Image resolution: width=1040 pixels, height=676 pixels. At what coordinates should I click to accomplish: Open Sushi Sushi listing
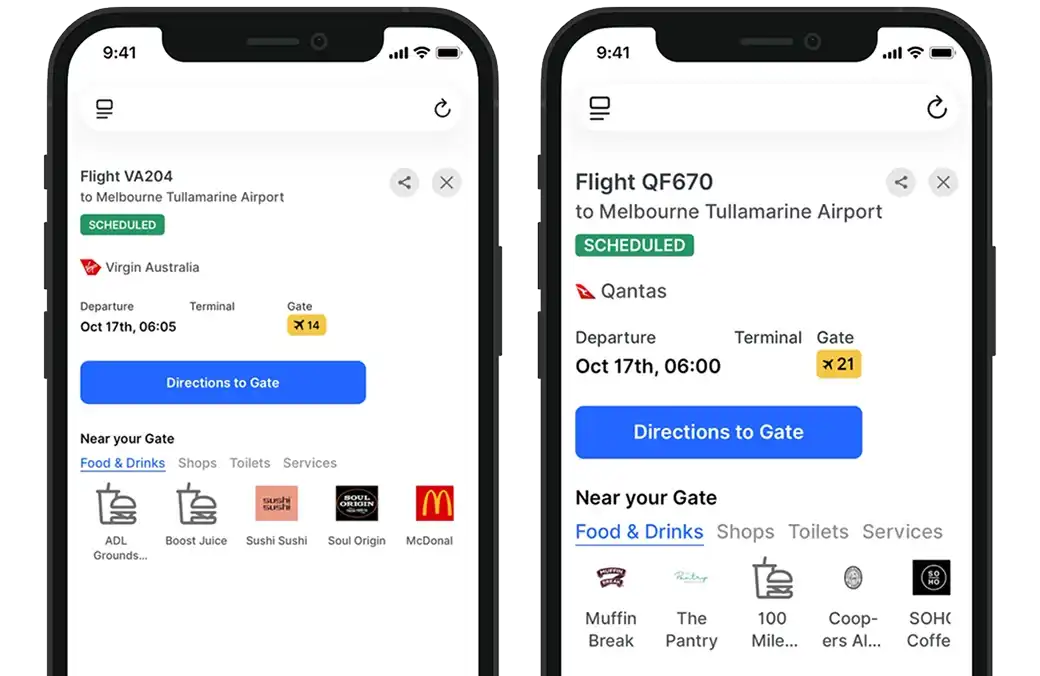277,515
